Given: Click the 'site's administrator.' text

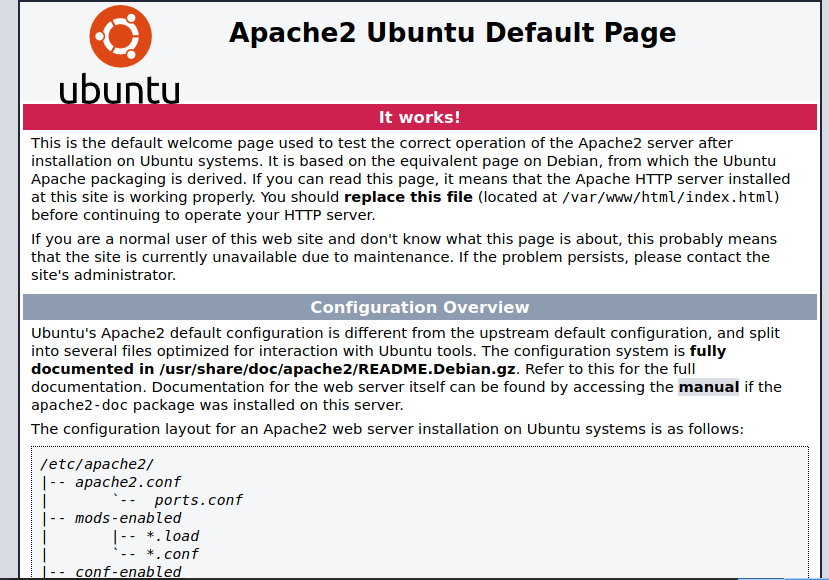Looking at the screenshot, I should click(104, 275).
